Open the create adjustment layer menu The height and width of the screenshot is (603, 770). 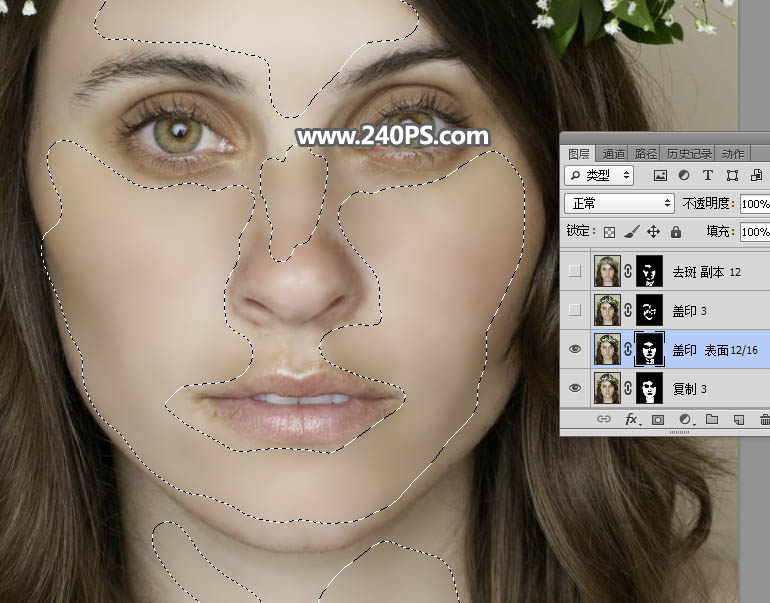coord(685,420)
